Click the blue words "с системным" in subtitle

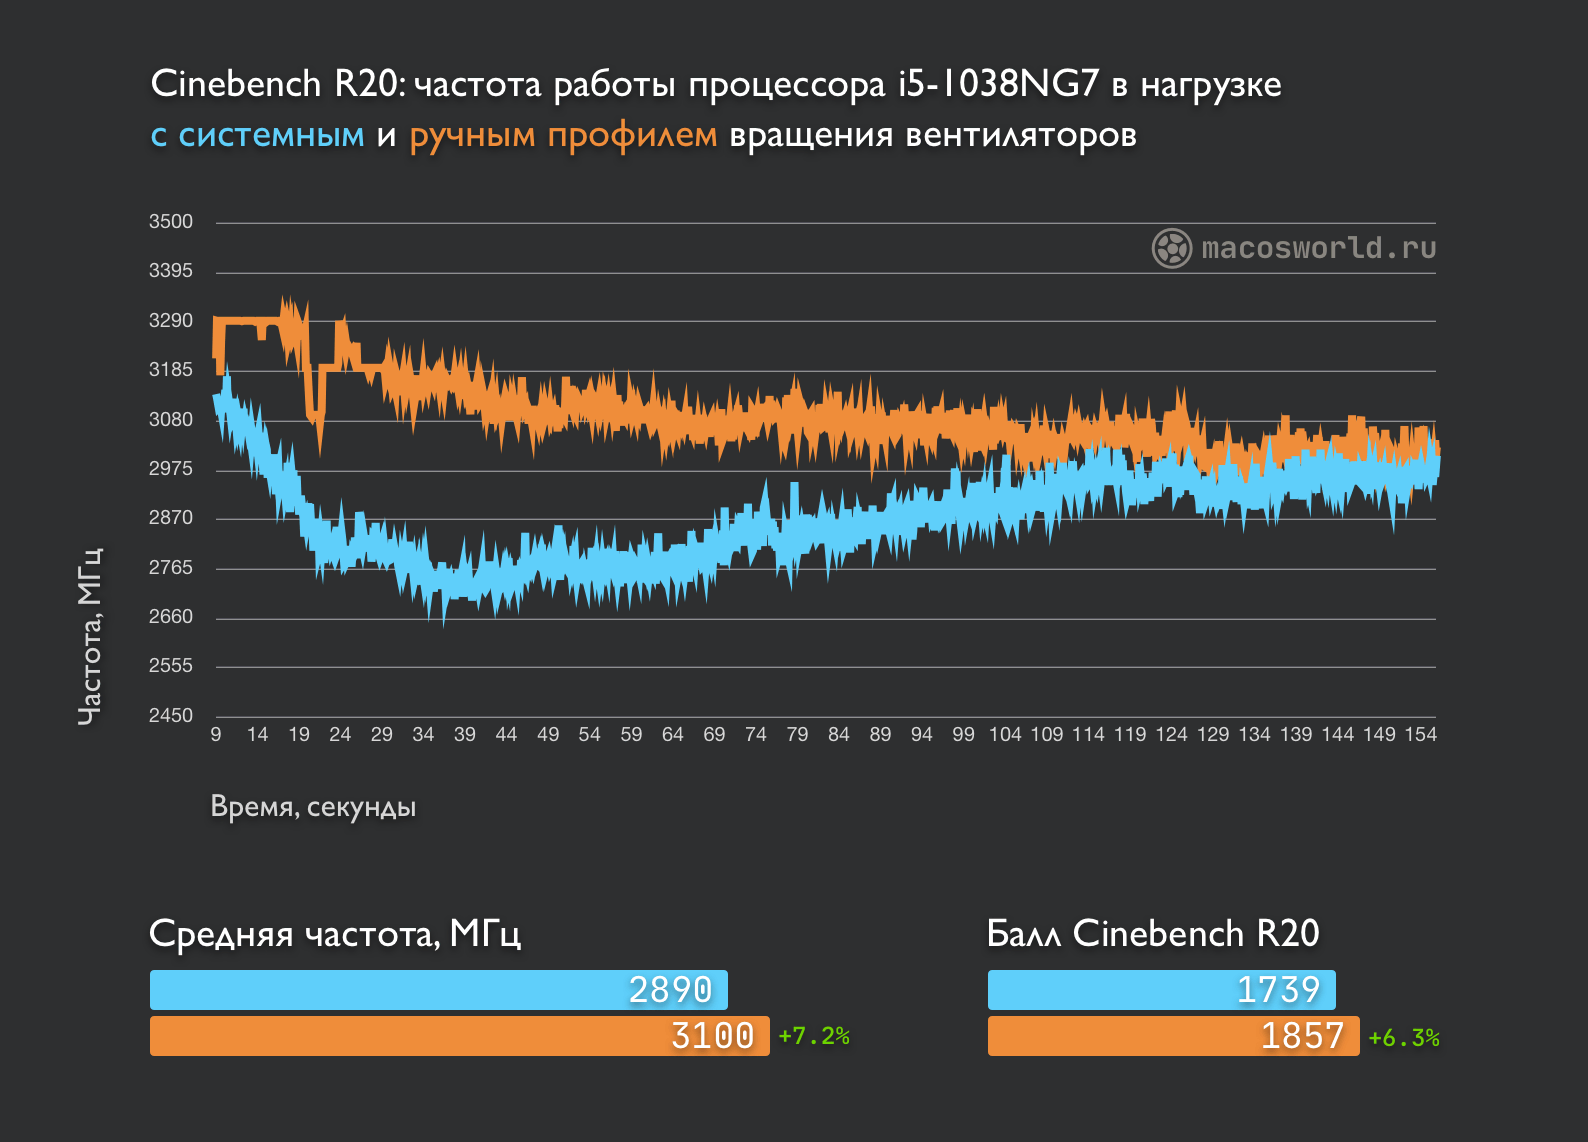coord(257,135)
